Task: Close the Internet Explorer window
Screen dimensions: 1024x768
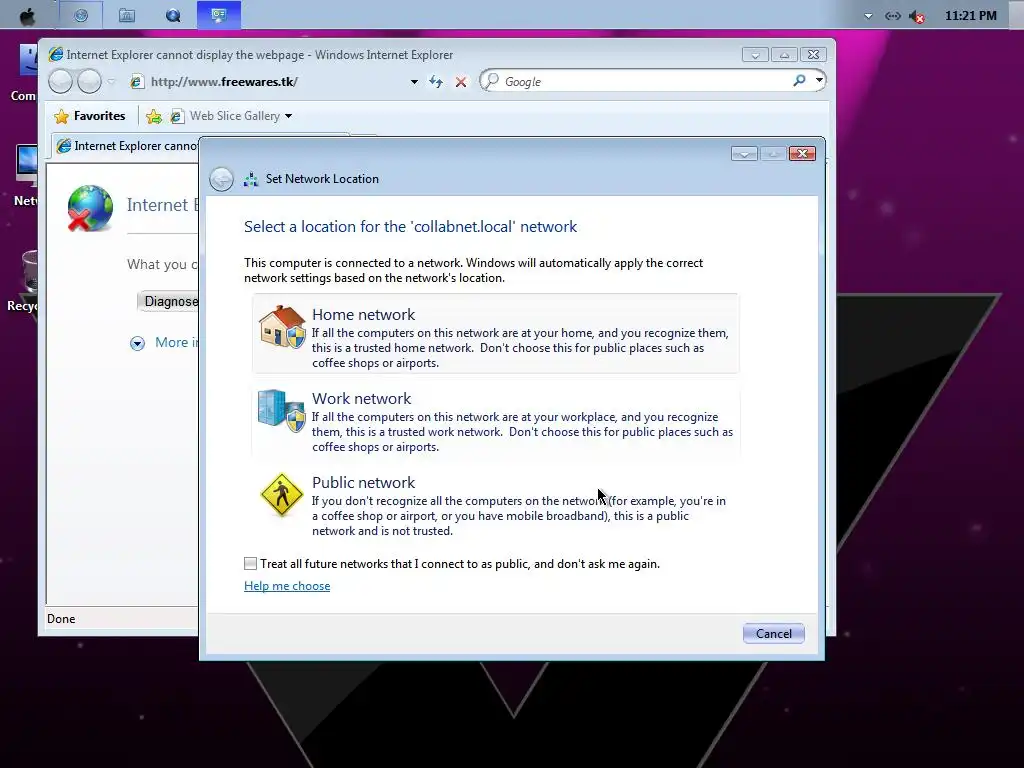Action: pyautogui.click(x=813, y=55)
